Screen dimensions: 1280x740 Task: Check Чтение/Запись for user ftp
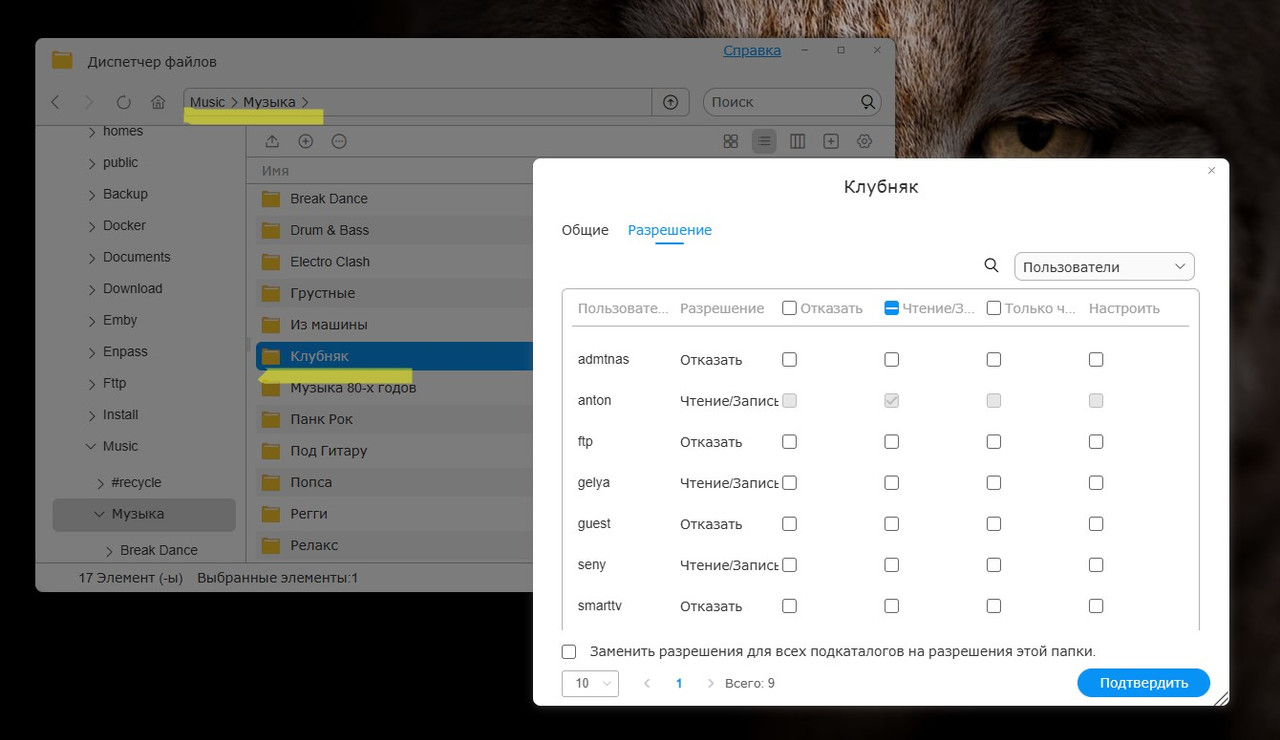pos(892,441)
